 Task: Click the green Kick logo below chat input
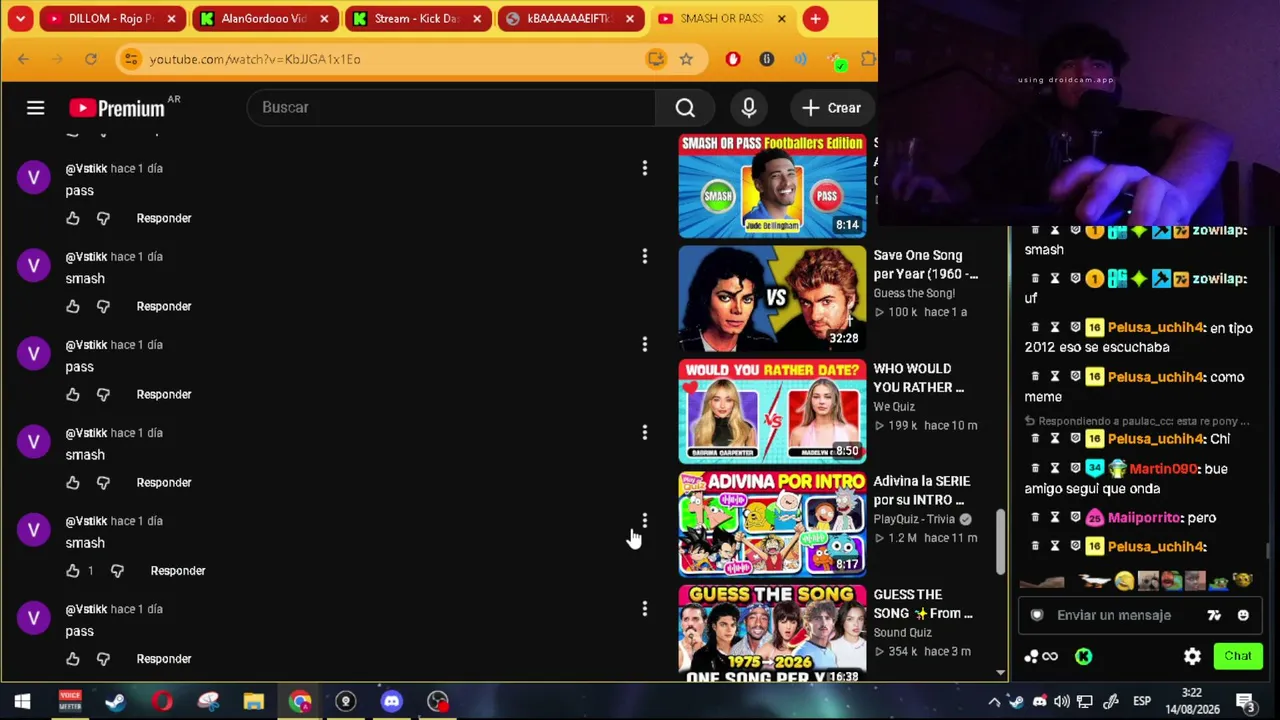click(1083, 657)
